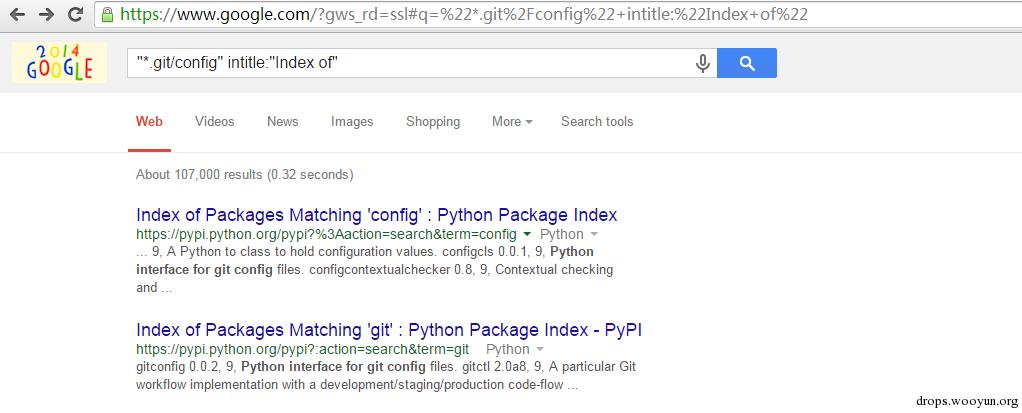Image resolution: width=1022 pixels, height=413 pixels.
Task: Expand green arrow beside first result URL
Action: click(527, 235)
